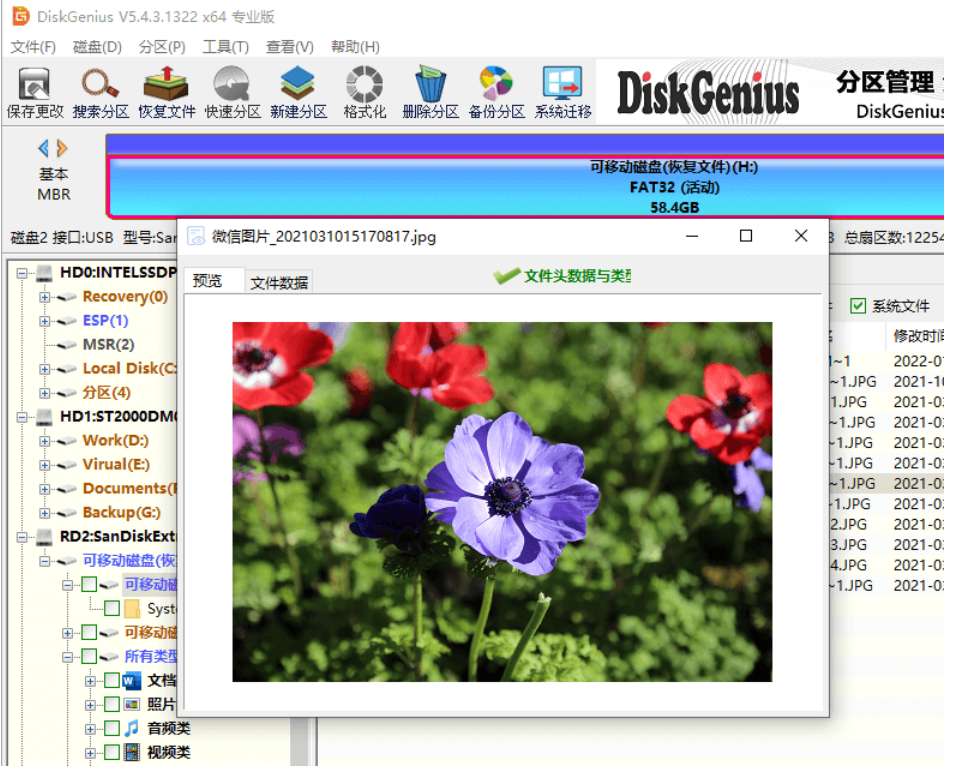
Task: Check the 文档 document type checkbox
Action: (112, 681)
